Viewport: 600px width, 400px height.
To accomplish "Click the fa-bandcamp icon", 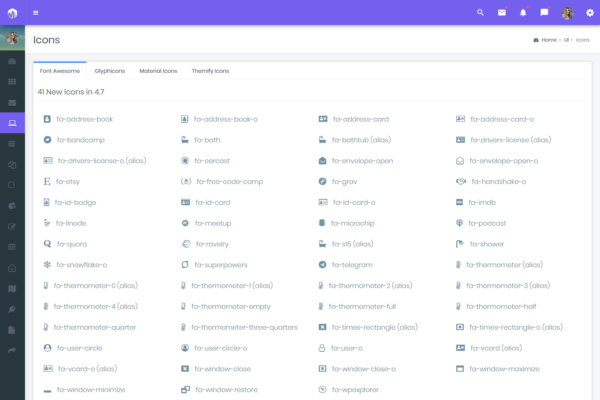I will click(x=47, y=140).
